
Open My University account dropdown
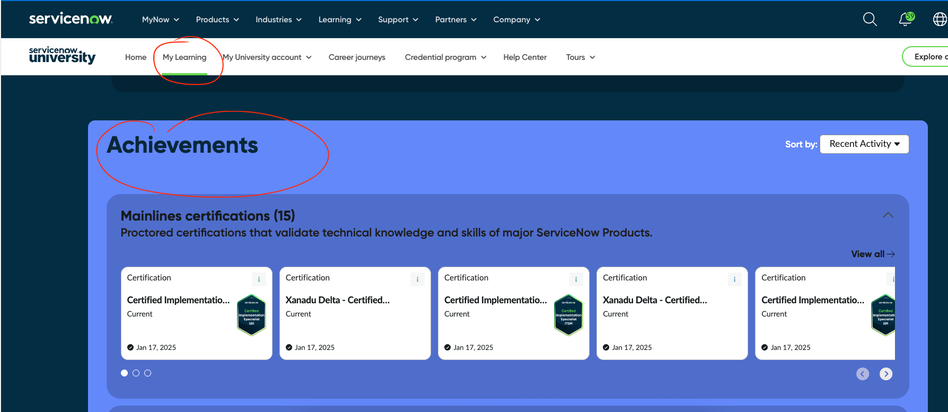coord(267,57)
